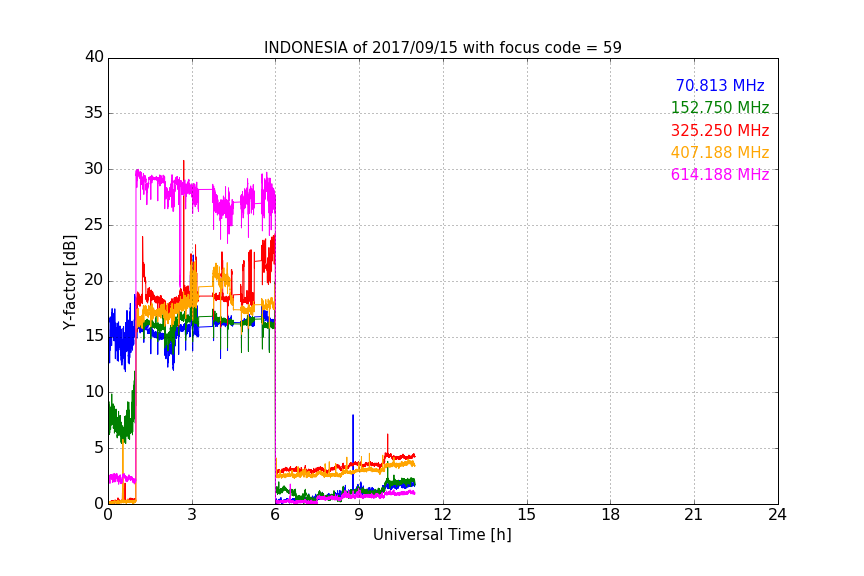Select the 70.813 MHz legend label
Viewport: 864px width, 576px height.
pyautogui.click(x=720, y=85)
